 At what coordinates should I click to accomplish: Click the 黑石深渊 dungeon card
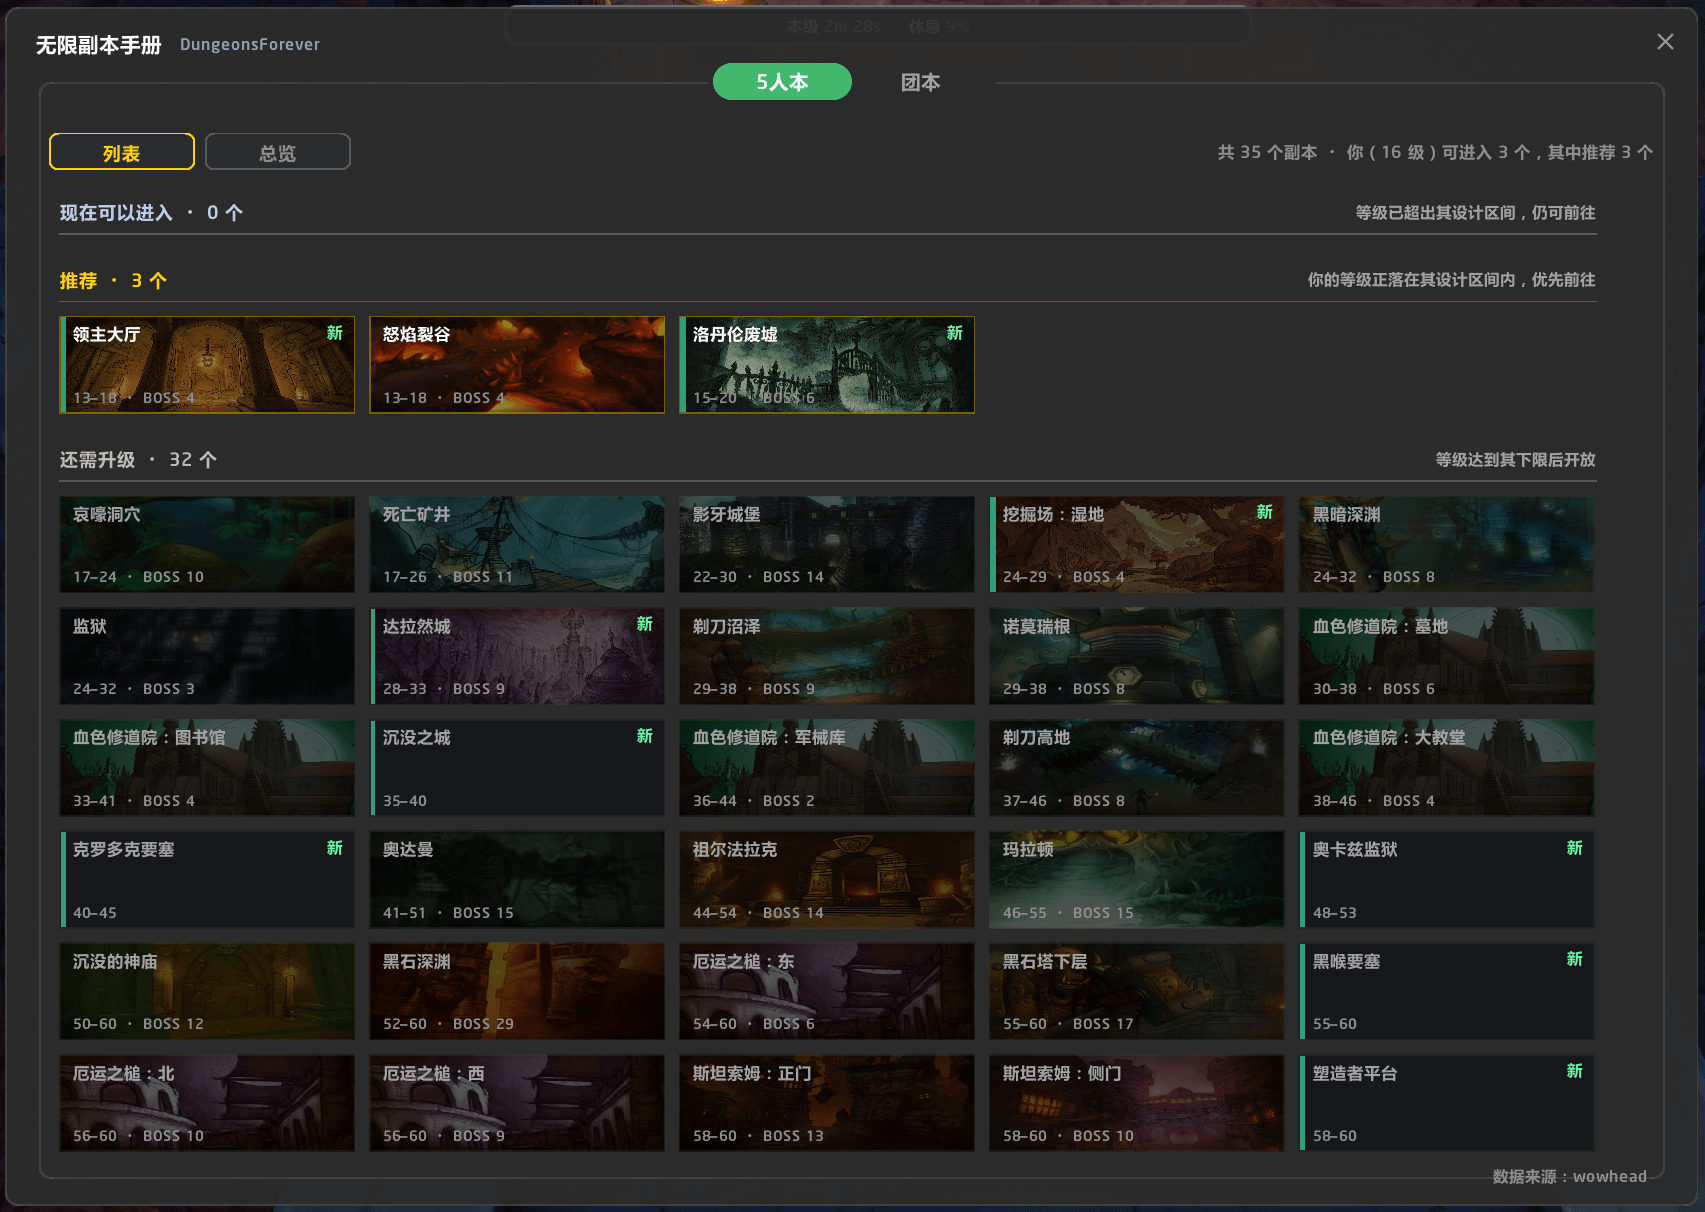[x=517, y=992]
